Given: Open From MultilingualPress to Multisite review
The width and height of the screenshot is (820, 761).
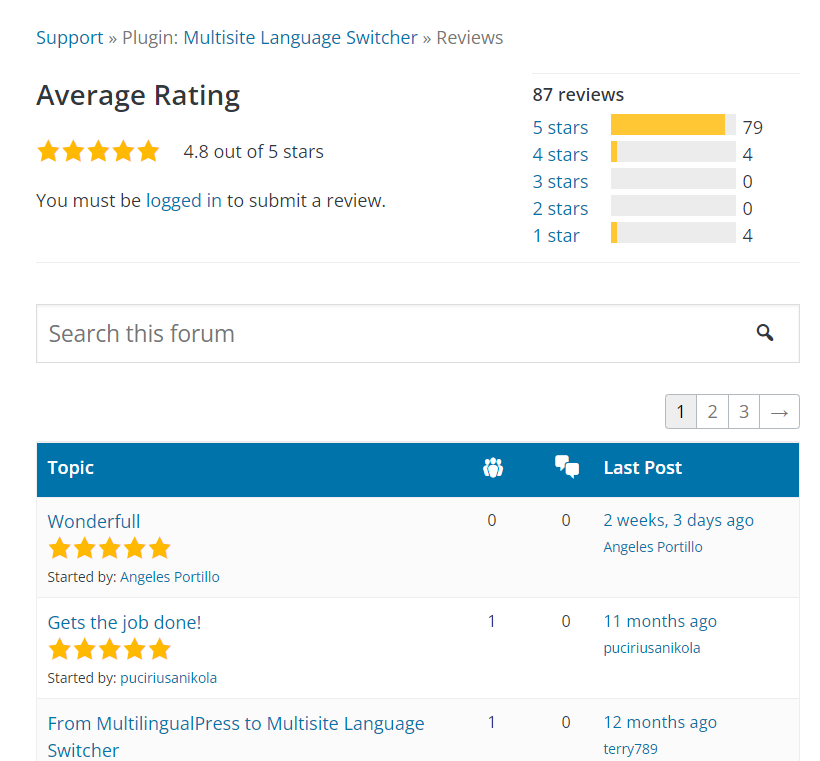Looking at the screenshot, I should tap(236, 737).
